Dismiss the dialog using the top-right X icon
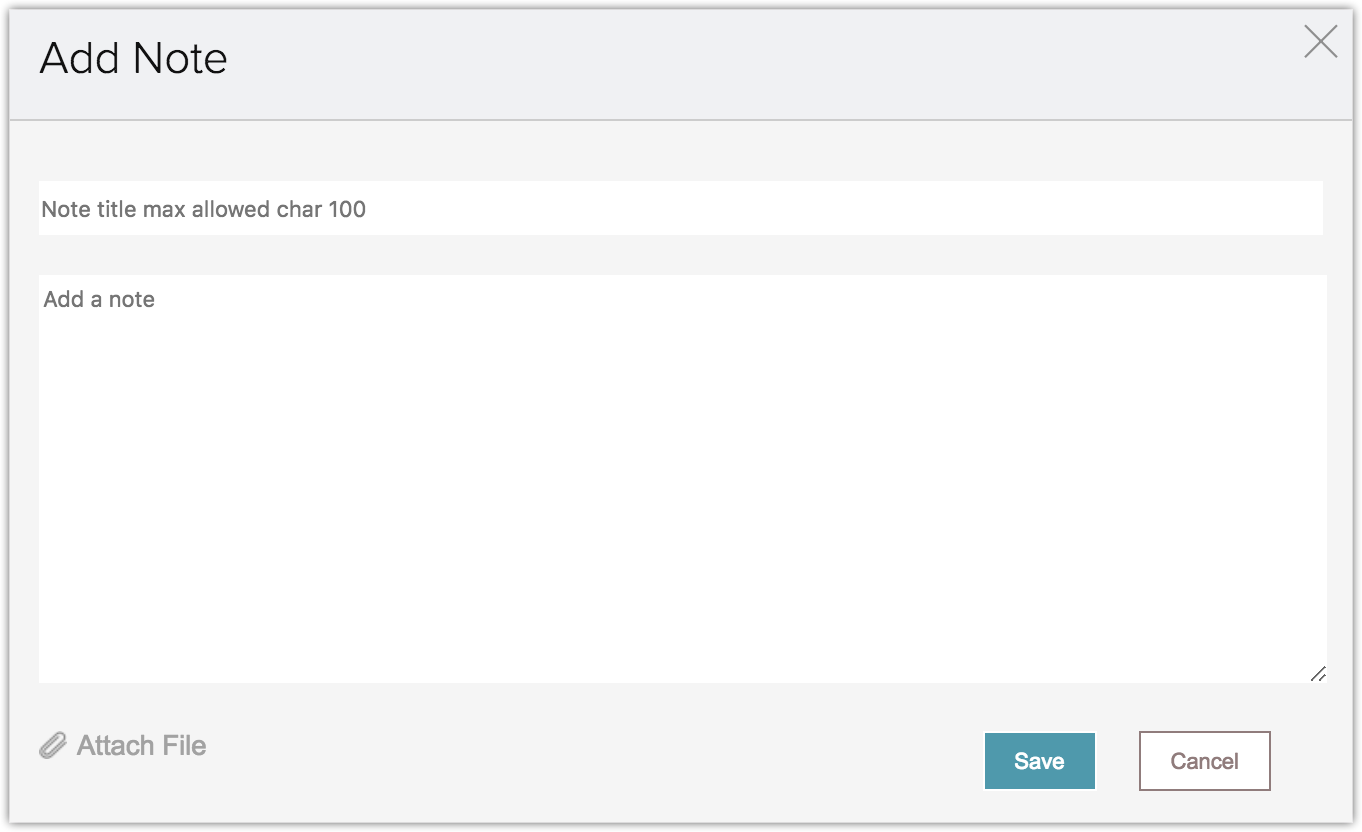1362x832 pixels. click(1320, 42)
